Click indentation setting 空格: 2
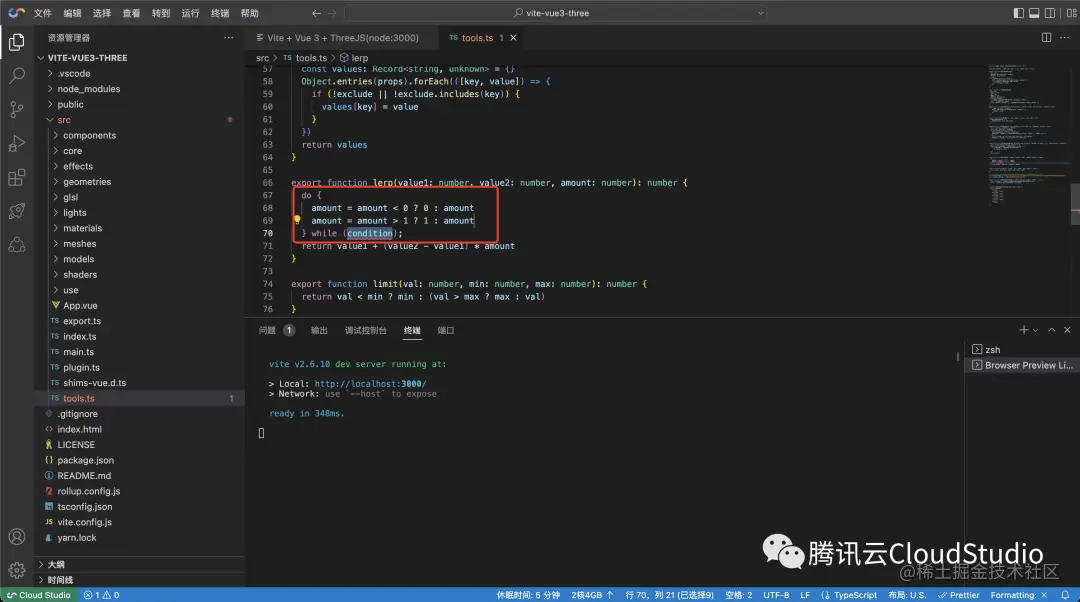This screenshot has width=1080, height=602. coord(738,595)
